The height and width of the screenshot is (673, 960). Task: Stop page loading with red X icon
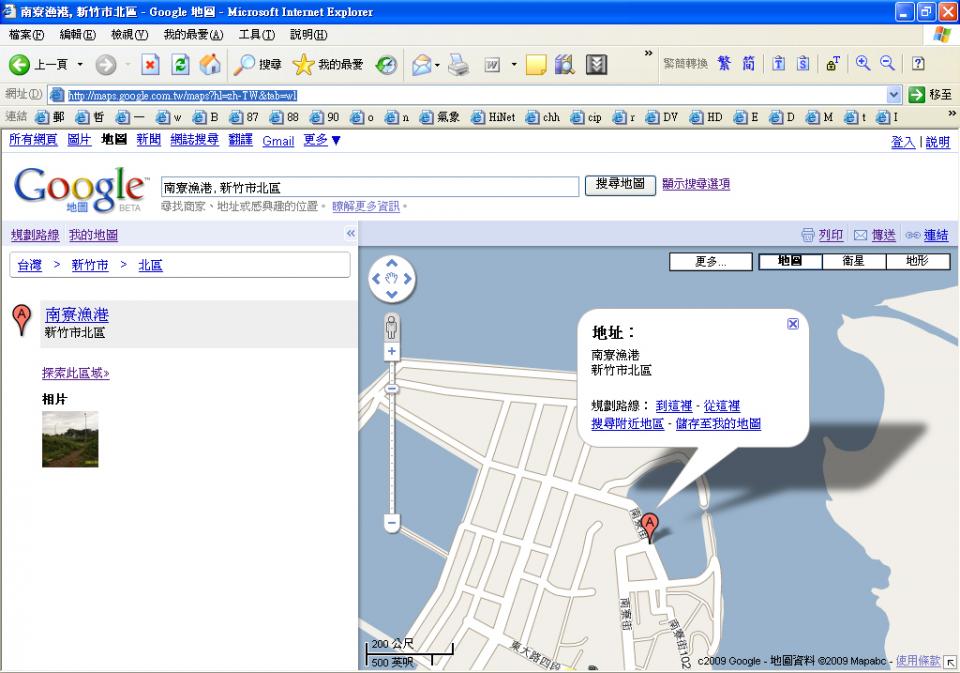click(150, 64)
